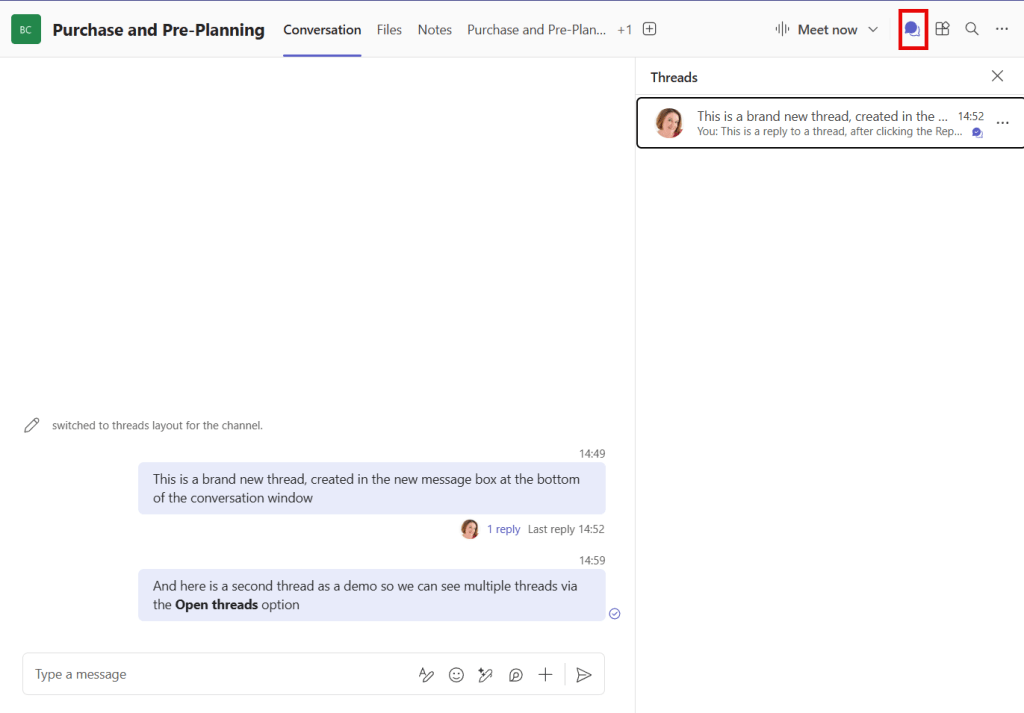
Task: Close the Threads panel
Action: coord(997,76)
